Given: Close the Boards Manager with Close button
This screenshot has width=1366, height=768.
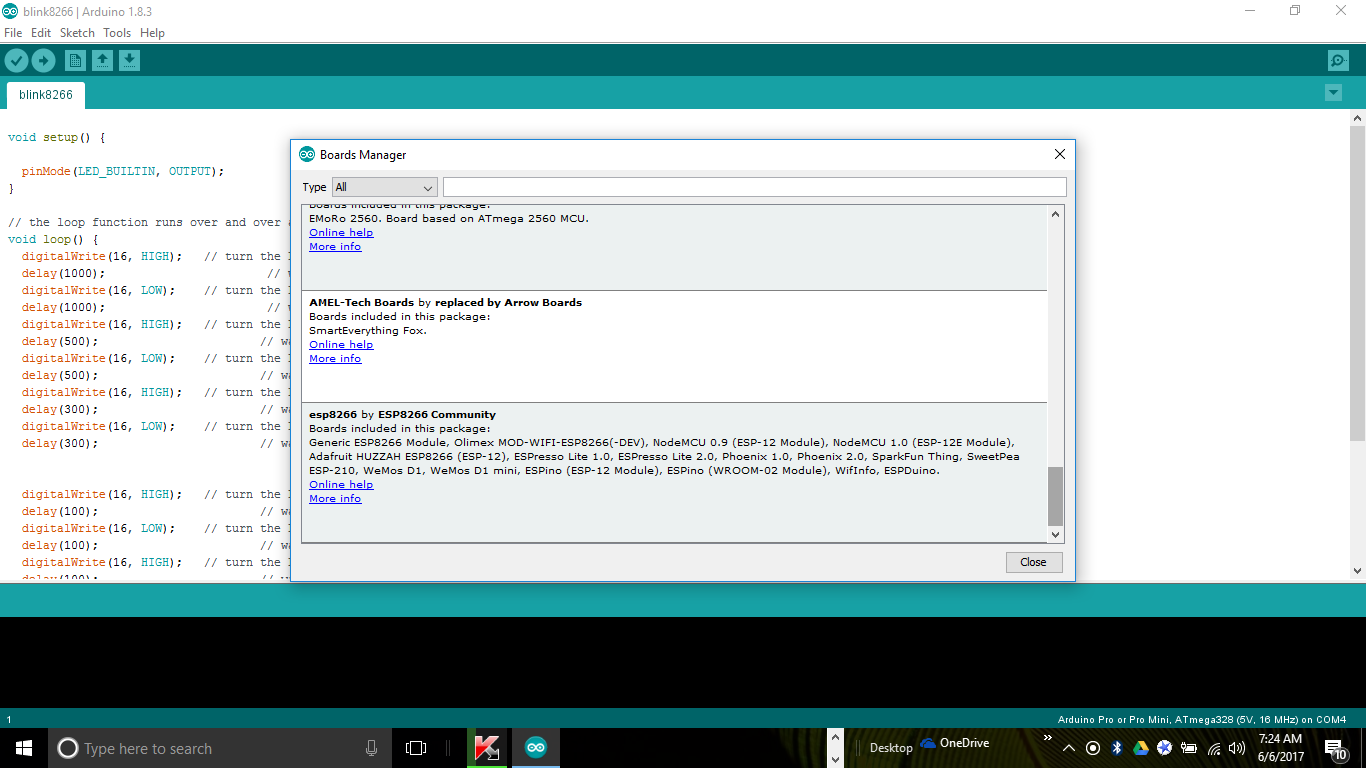Looking at the screenshot, I should (x=1034, y=562).
